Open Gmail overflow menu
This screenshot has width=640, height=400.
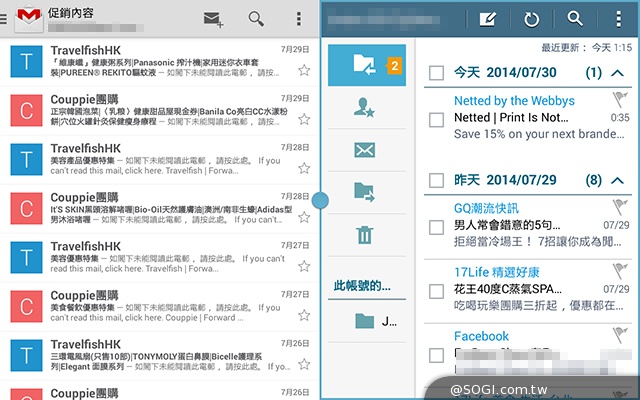299,18
